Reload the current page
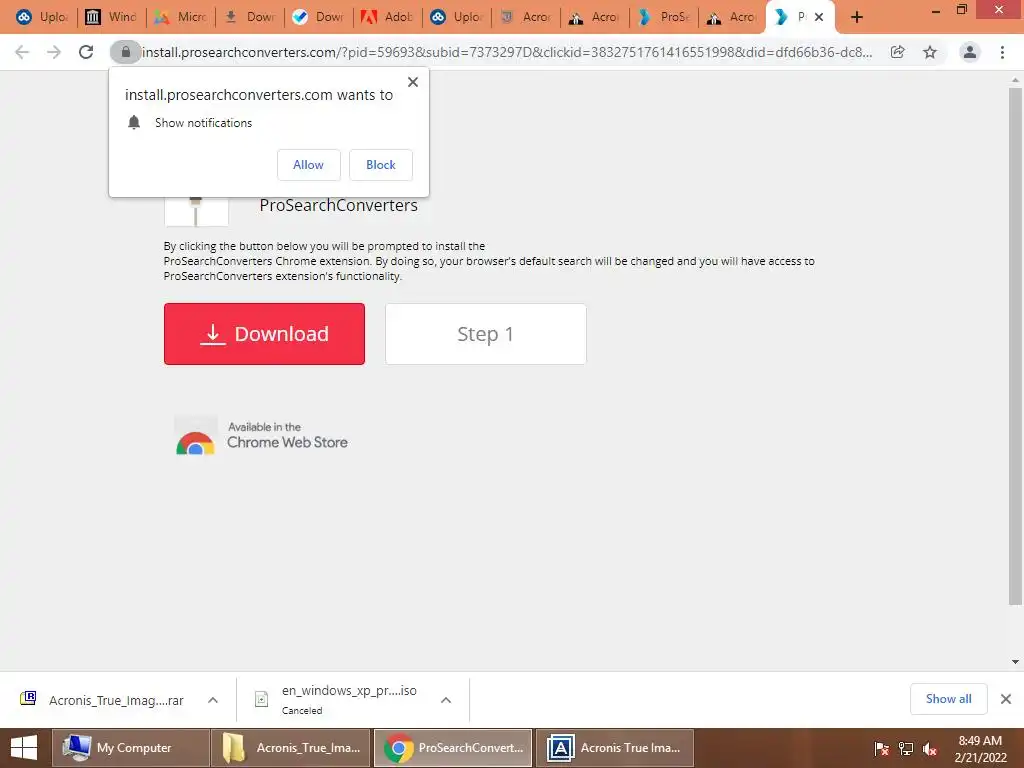The image size is (1024, 768). tap(86, 52)
